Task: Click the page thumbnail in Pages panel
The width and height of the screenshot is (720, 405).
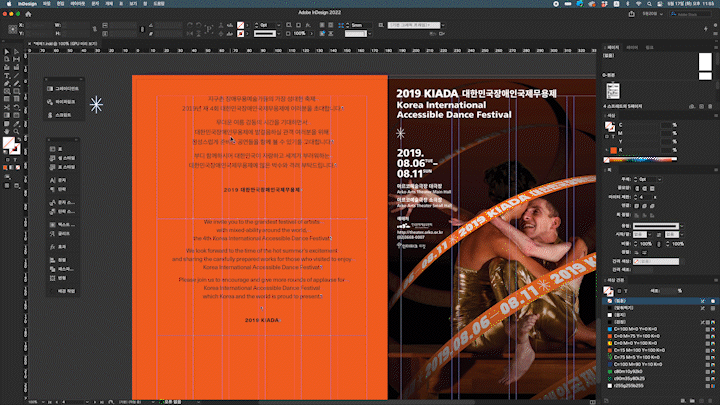Action: click(x=613, y=91)
